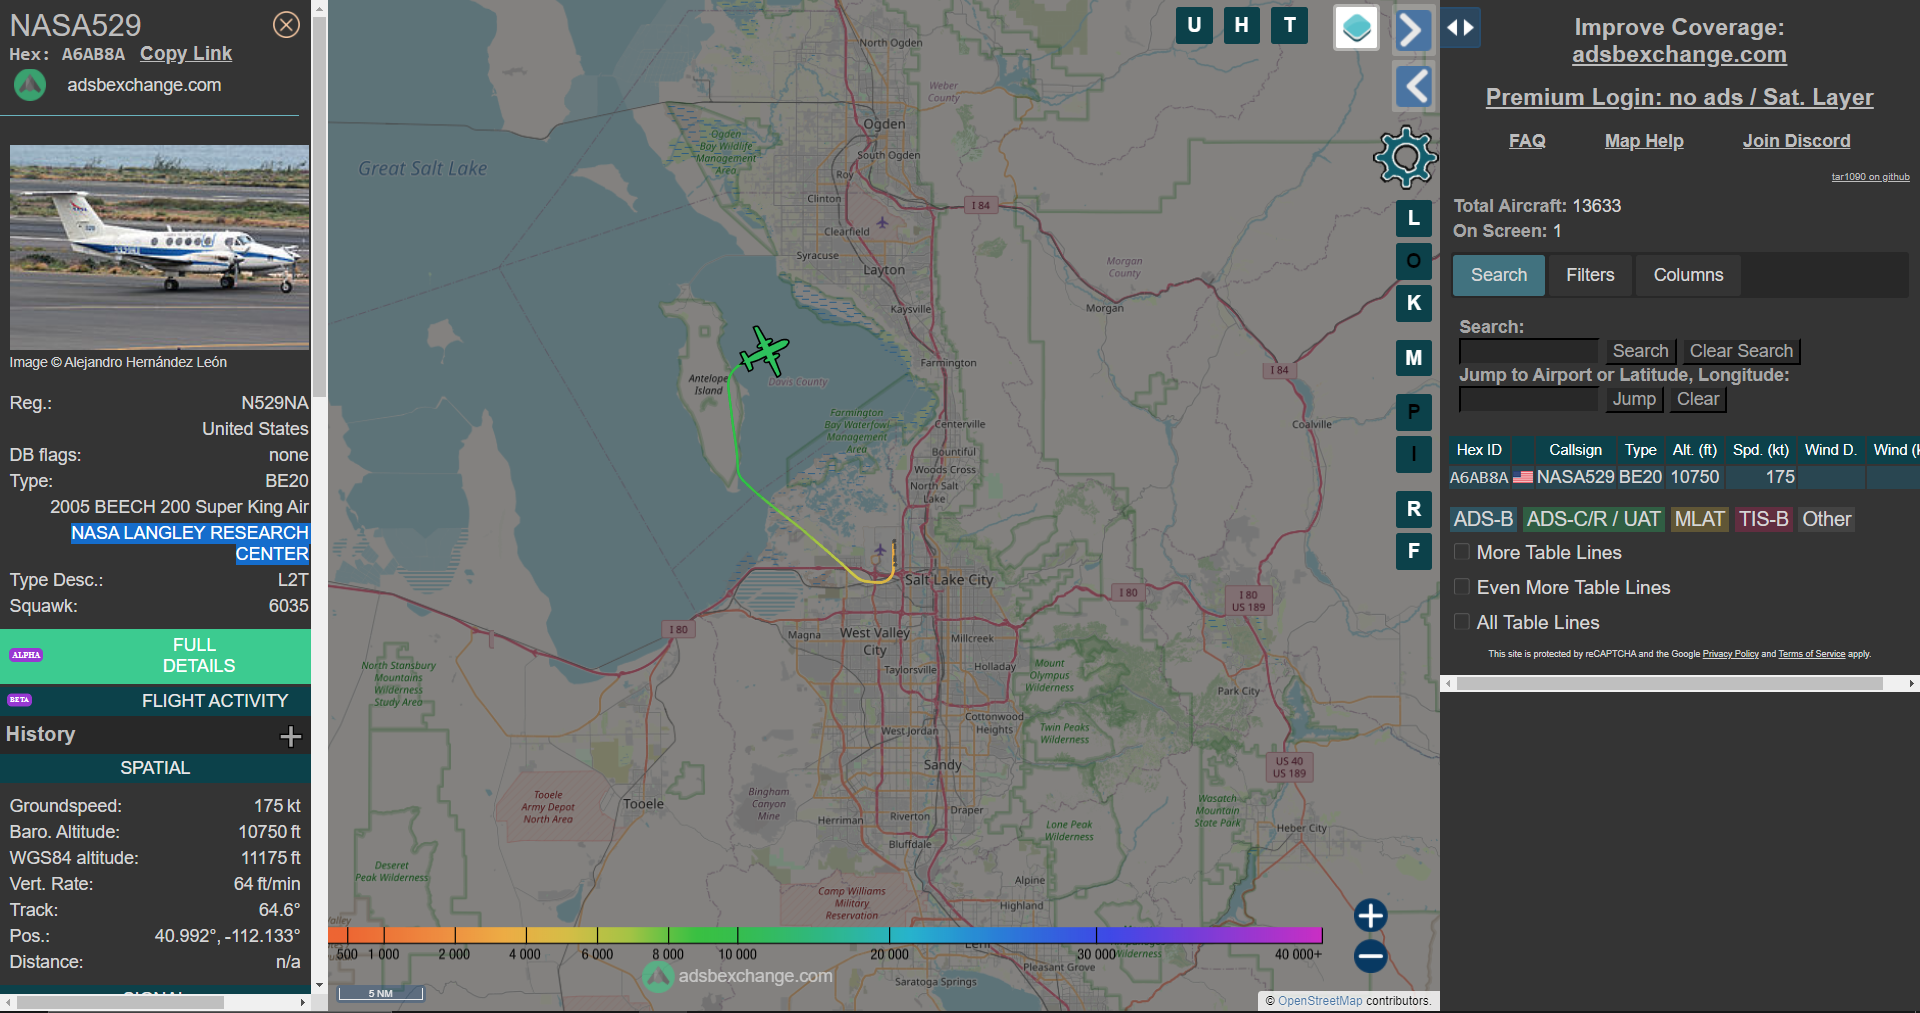Click the right panel horizontal scrollbar
1920x1013 pixels.
click(1670, 684)
